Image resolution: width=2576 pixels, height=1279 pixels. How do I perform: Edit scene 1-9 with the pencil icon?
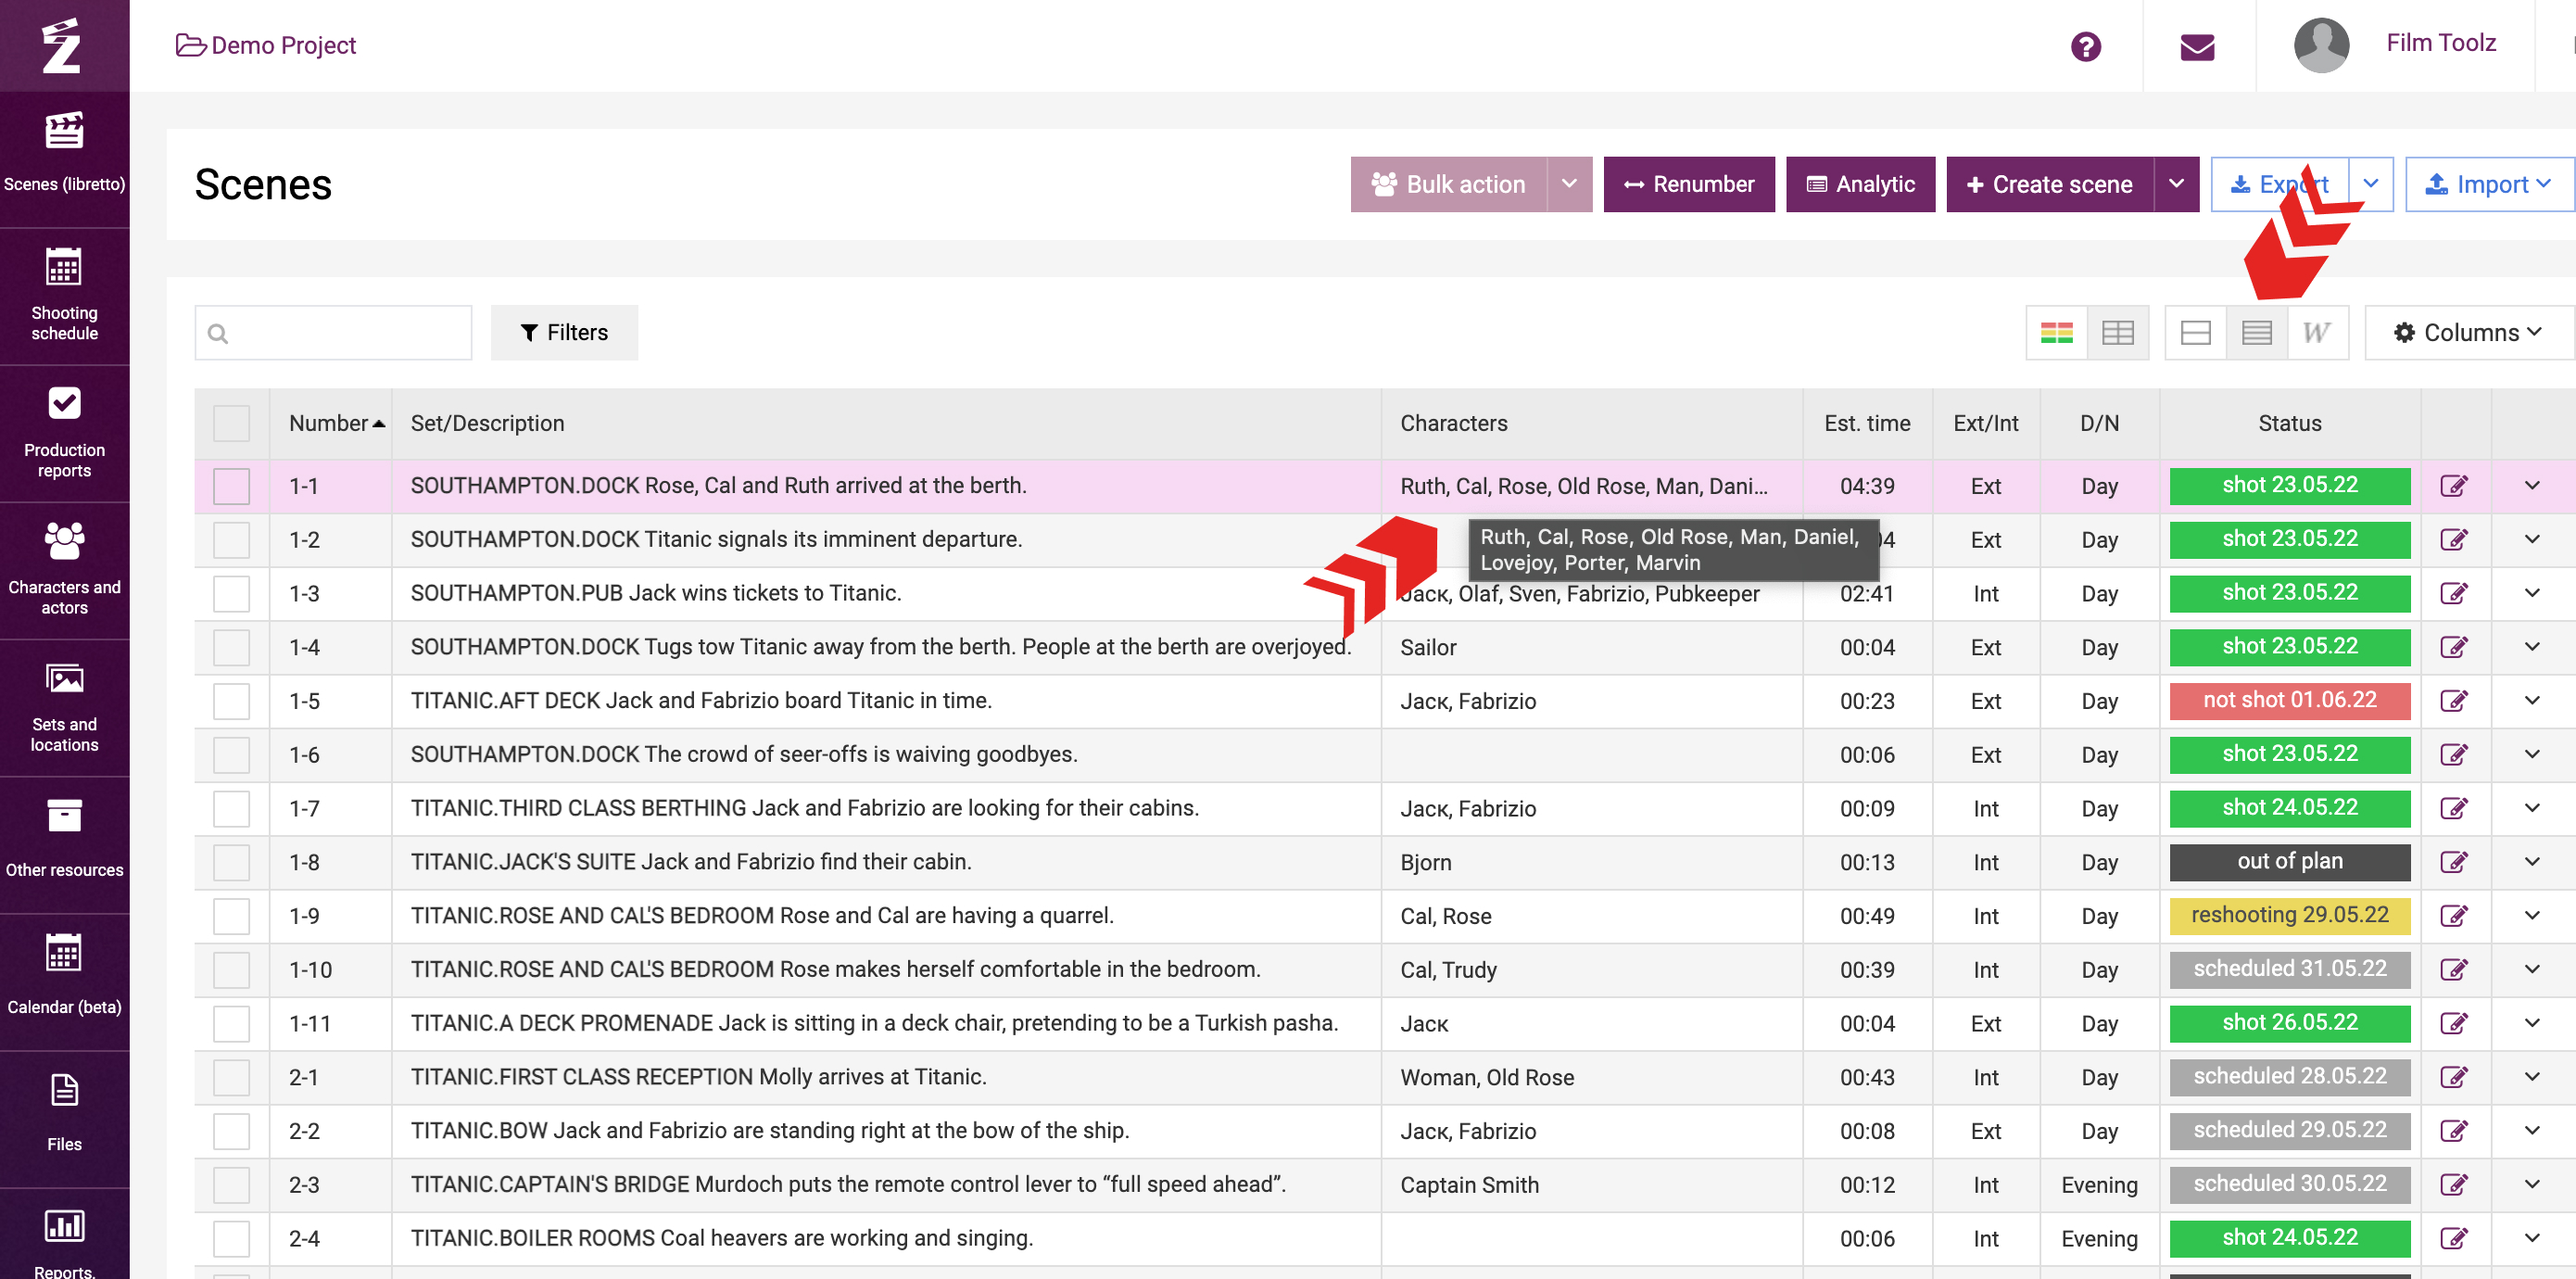(x=2454, y=916)
